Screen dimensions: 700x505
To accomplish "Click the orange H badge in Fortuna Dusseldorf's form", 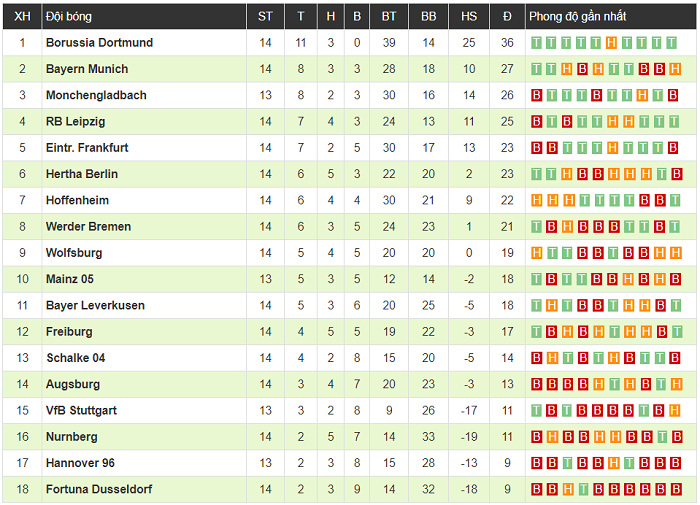I will 567,489.
